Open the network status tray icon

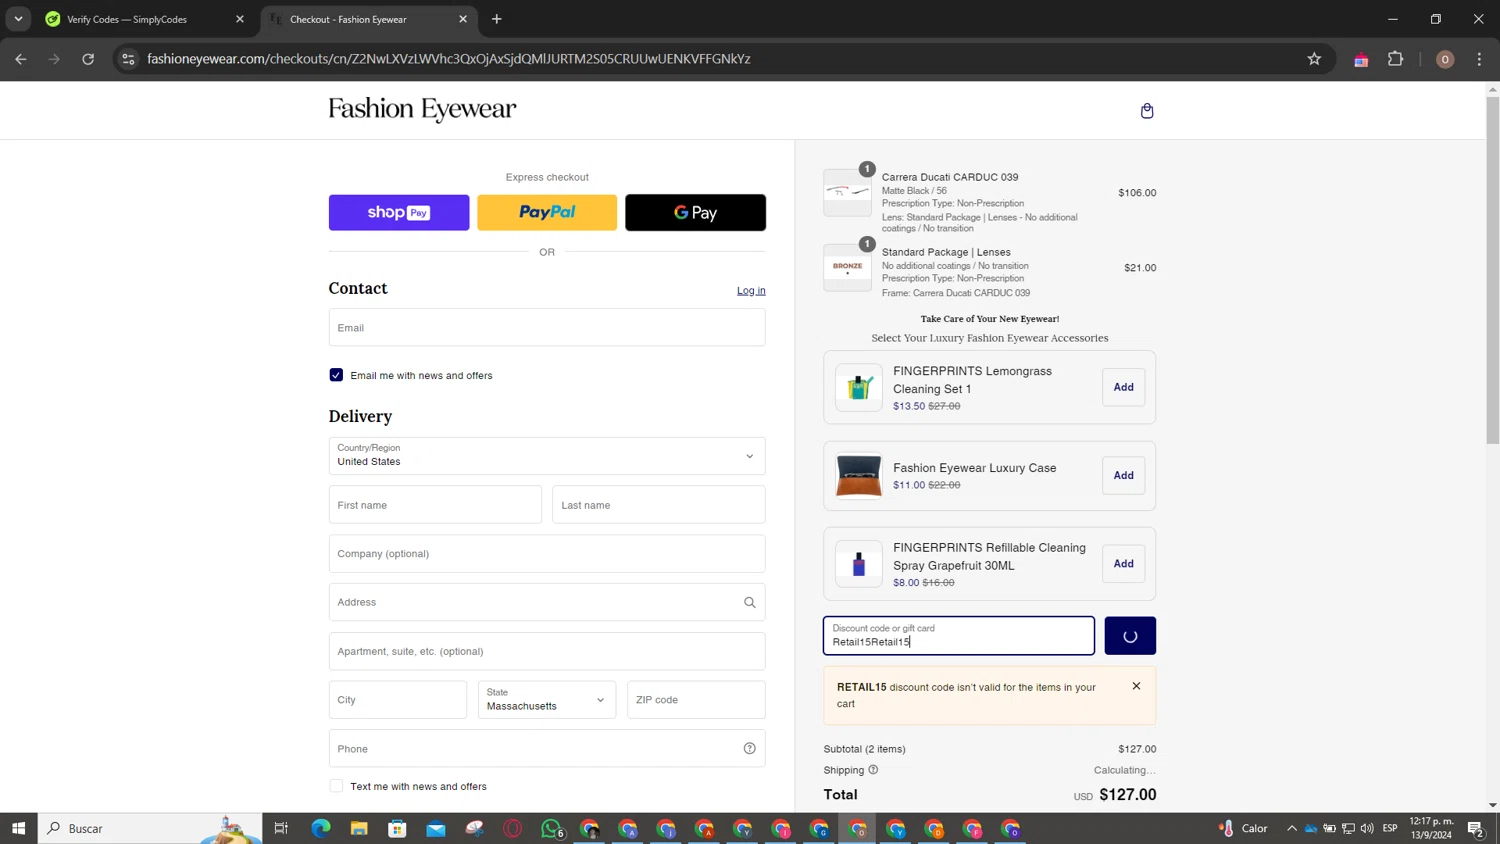1348,828
